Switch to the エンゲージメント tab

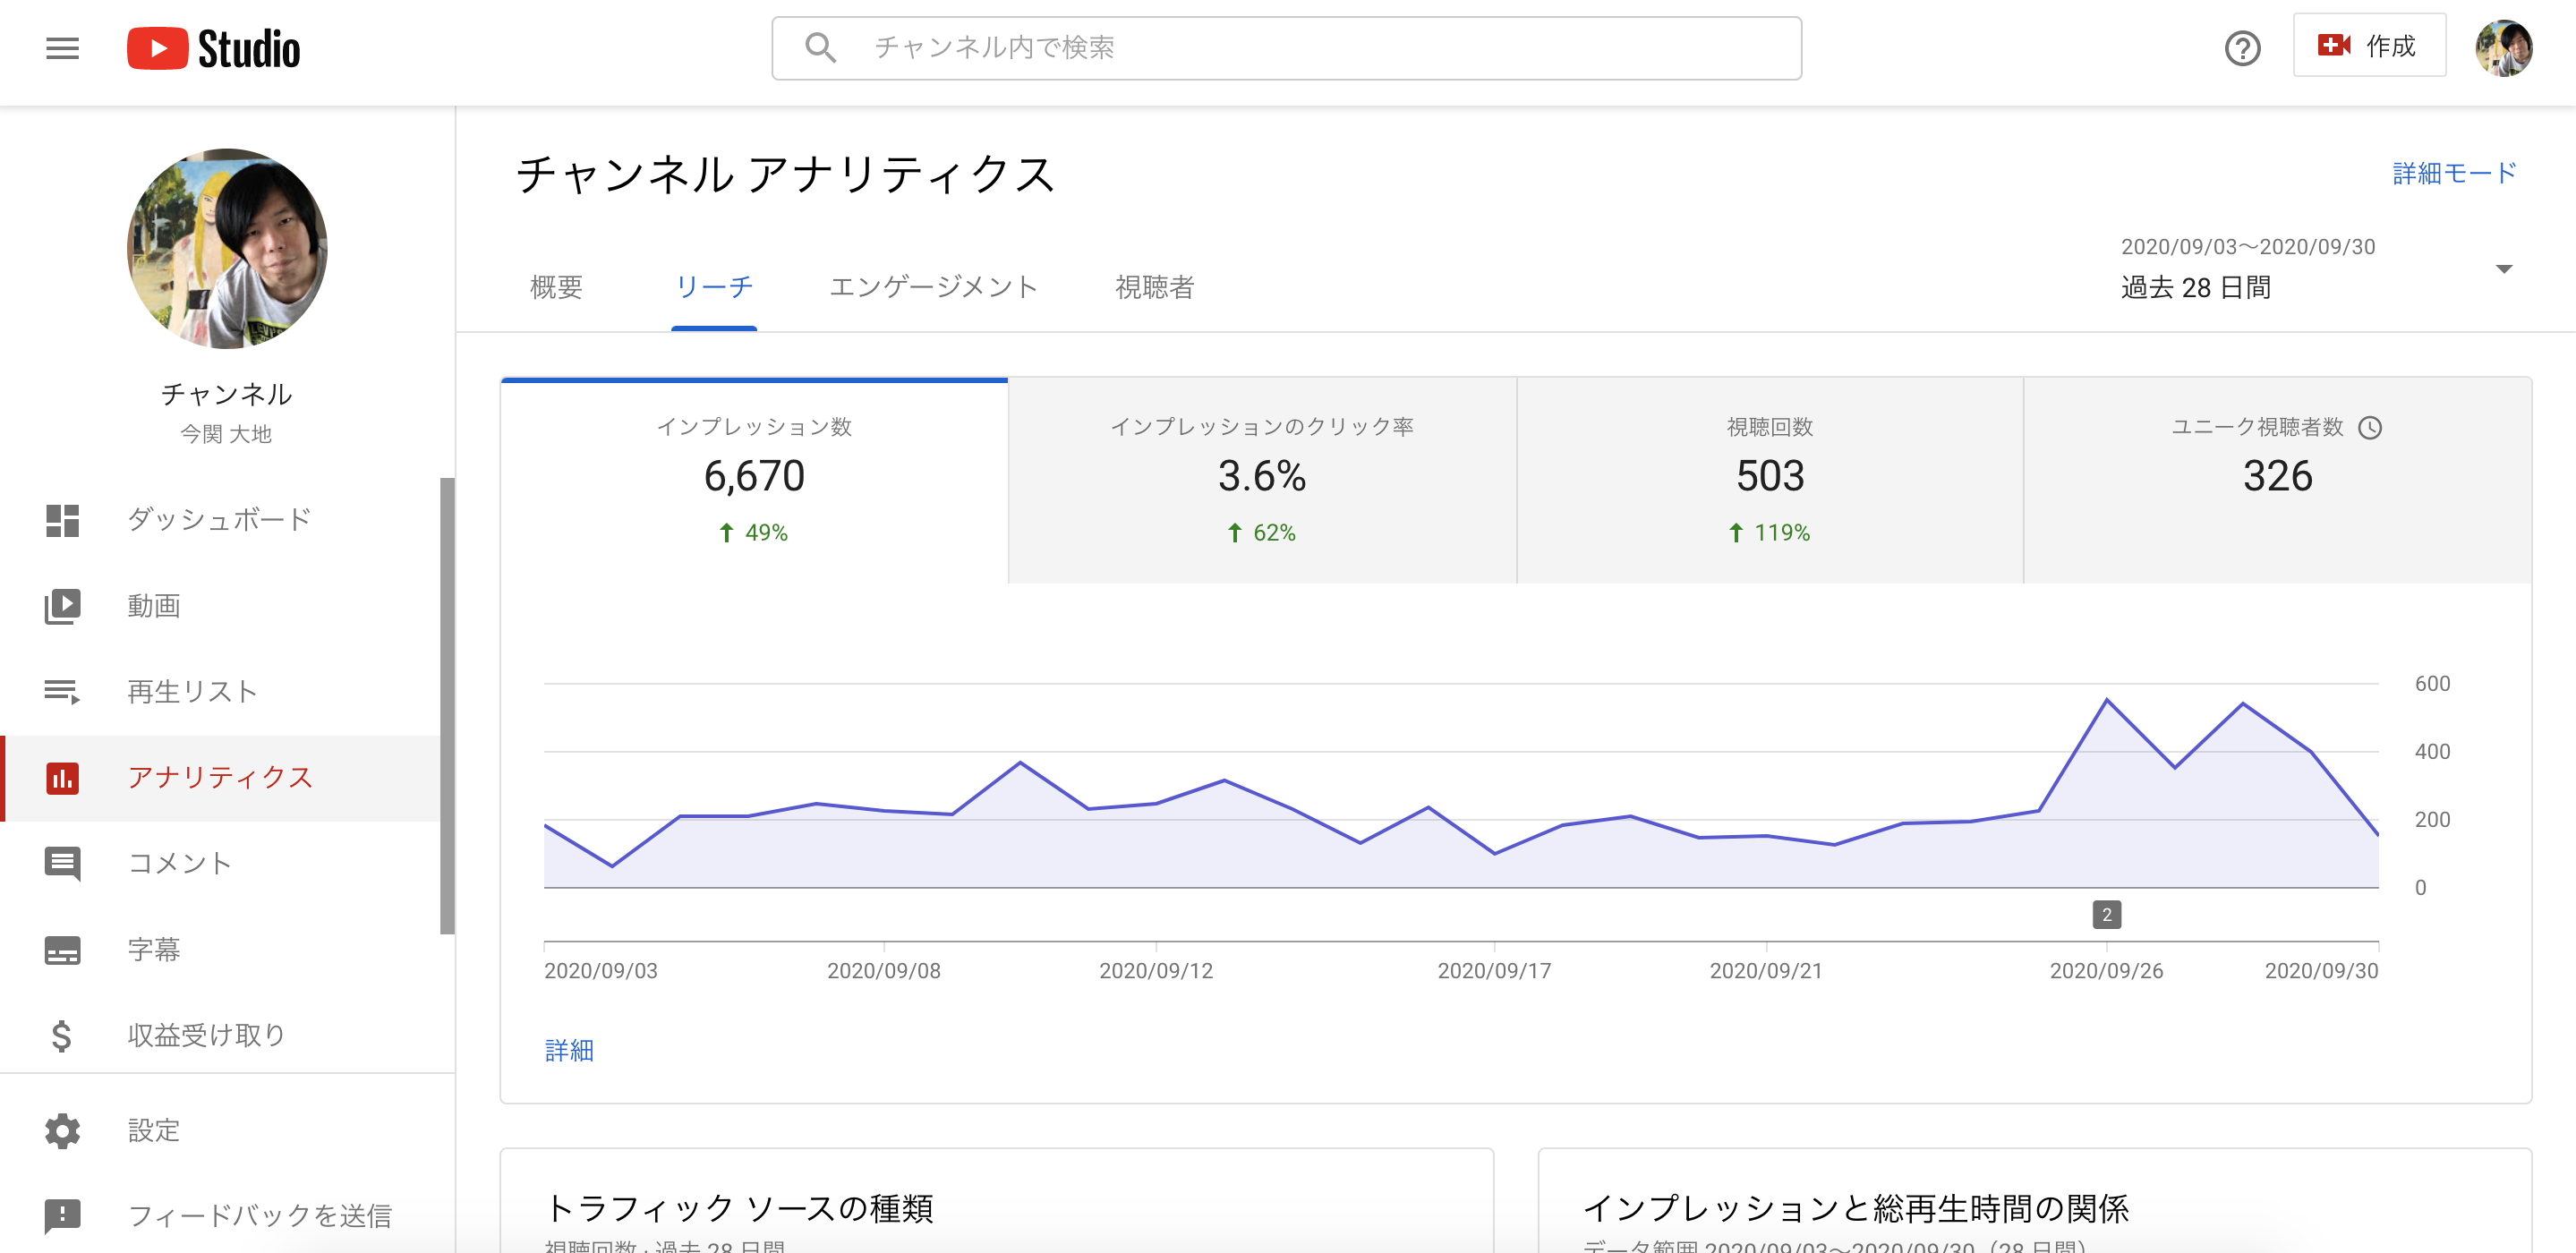933,288
